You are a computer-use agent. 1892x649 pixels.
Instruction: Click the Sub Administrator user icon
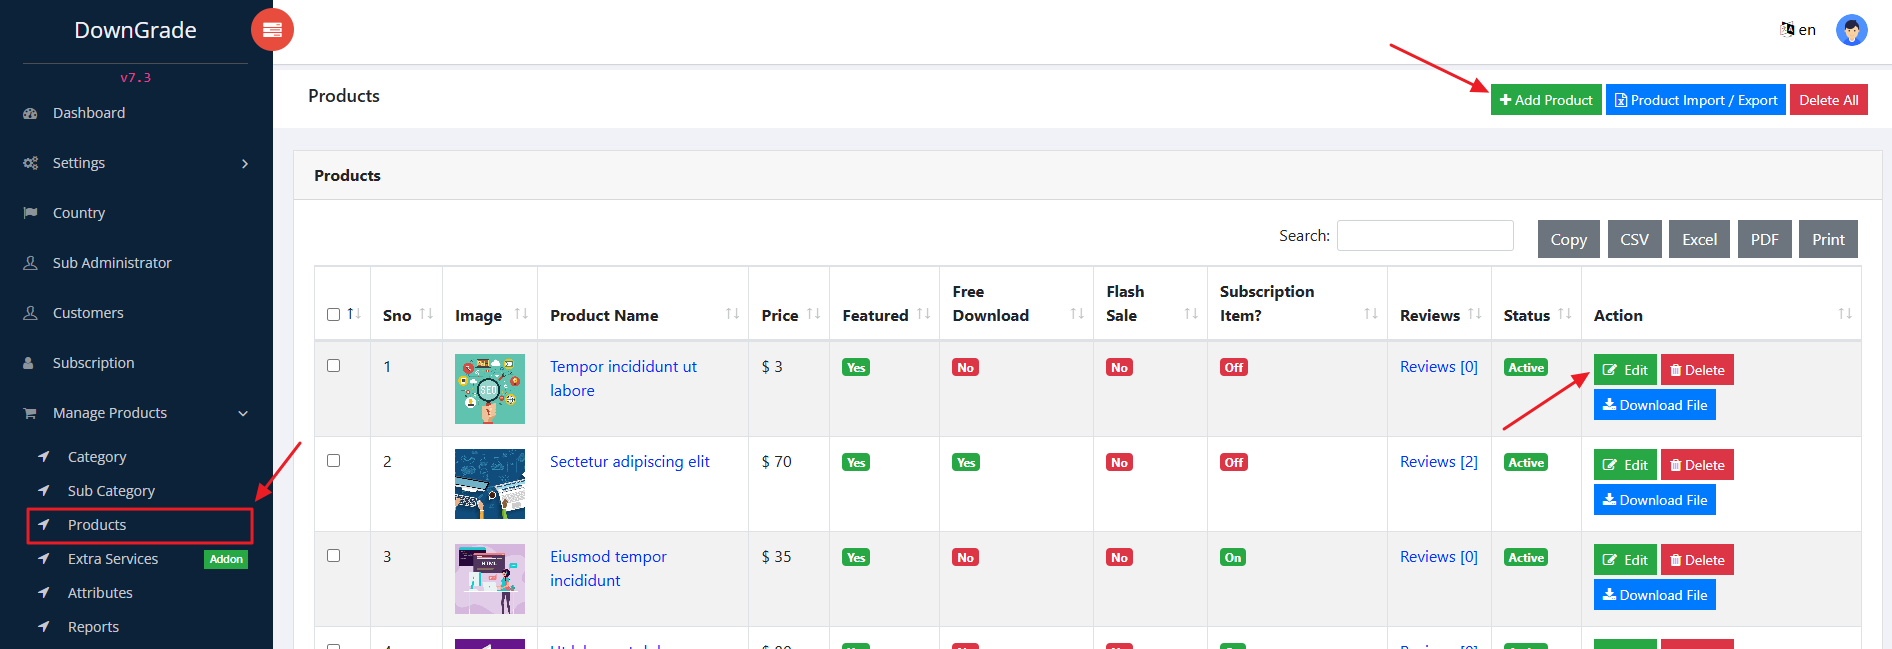point(30,263)
